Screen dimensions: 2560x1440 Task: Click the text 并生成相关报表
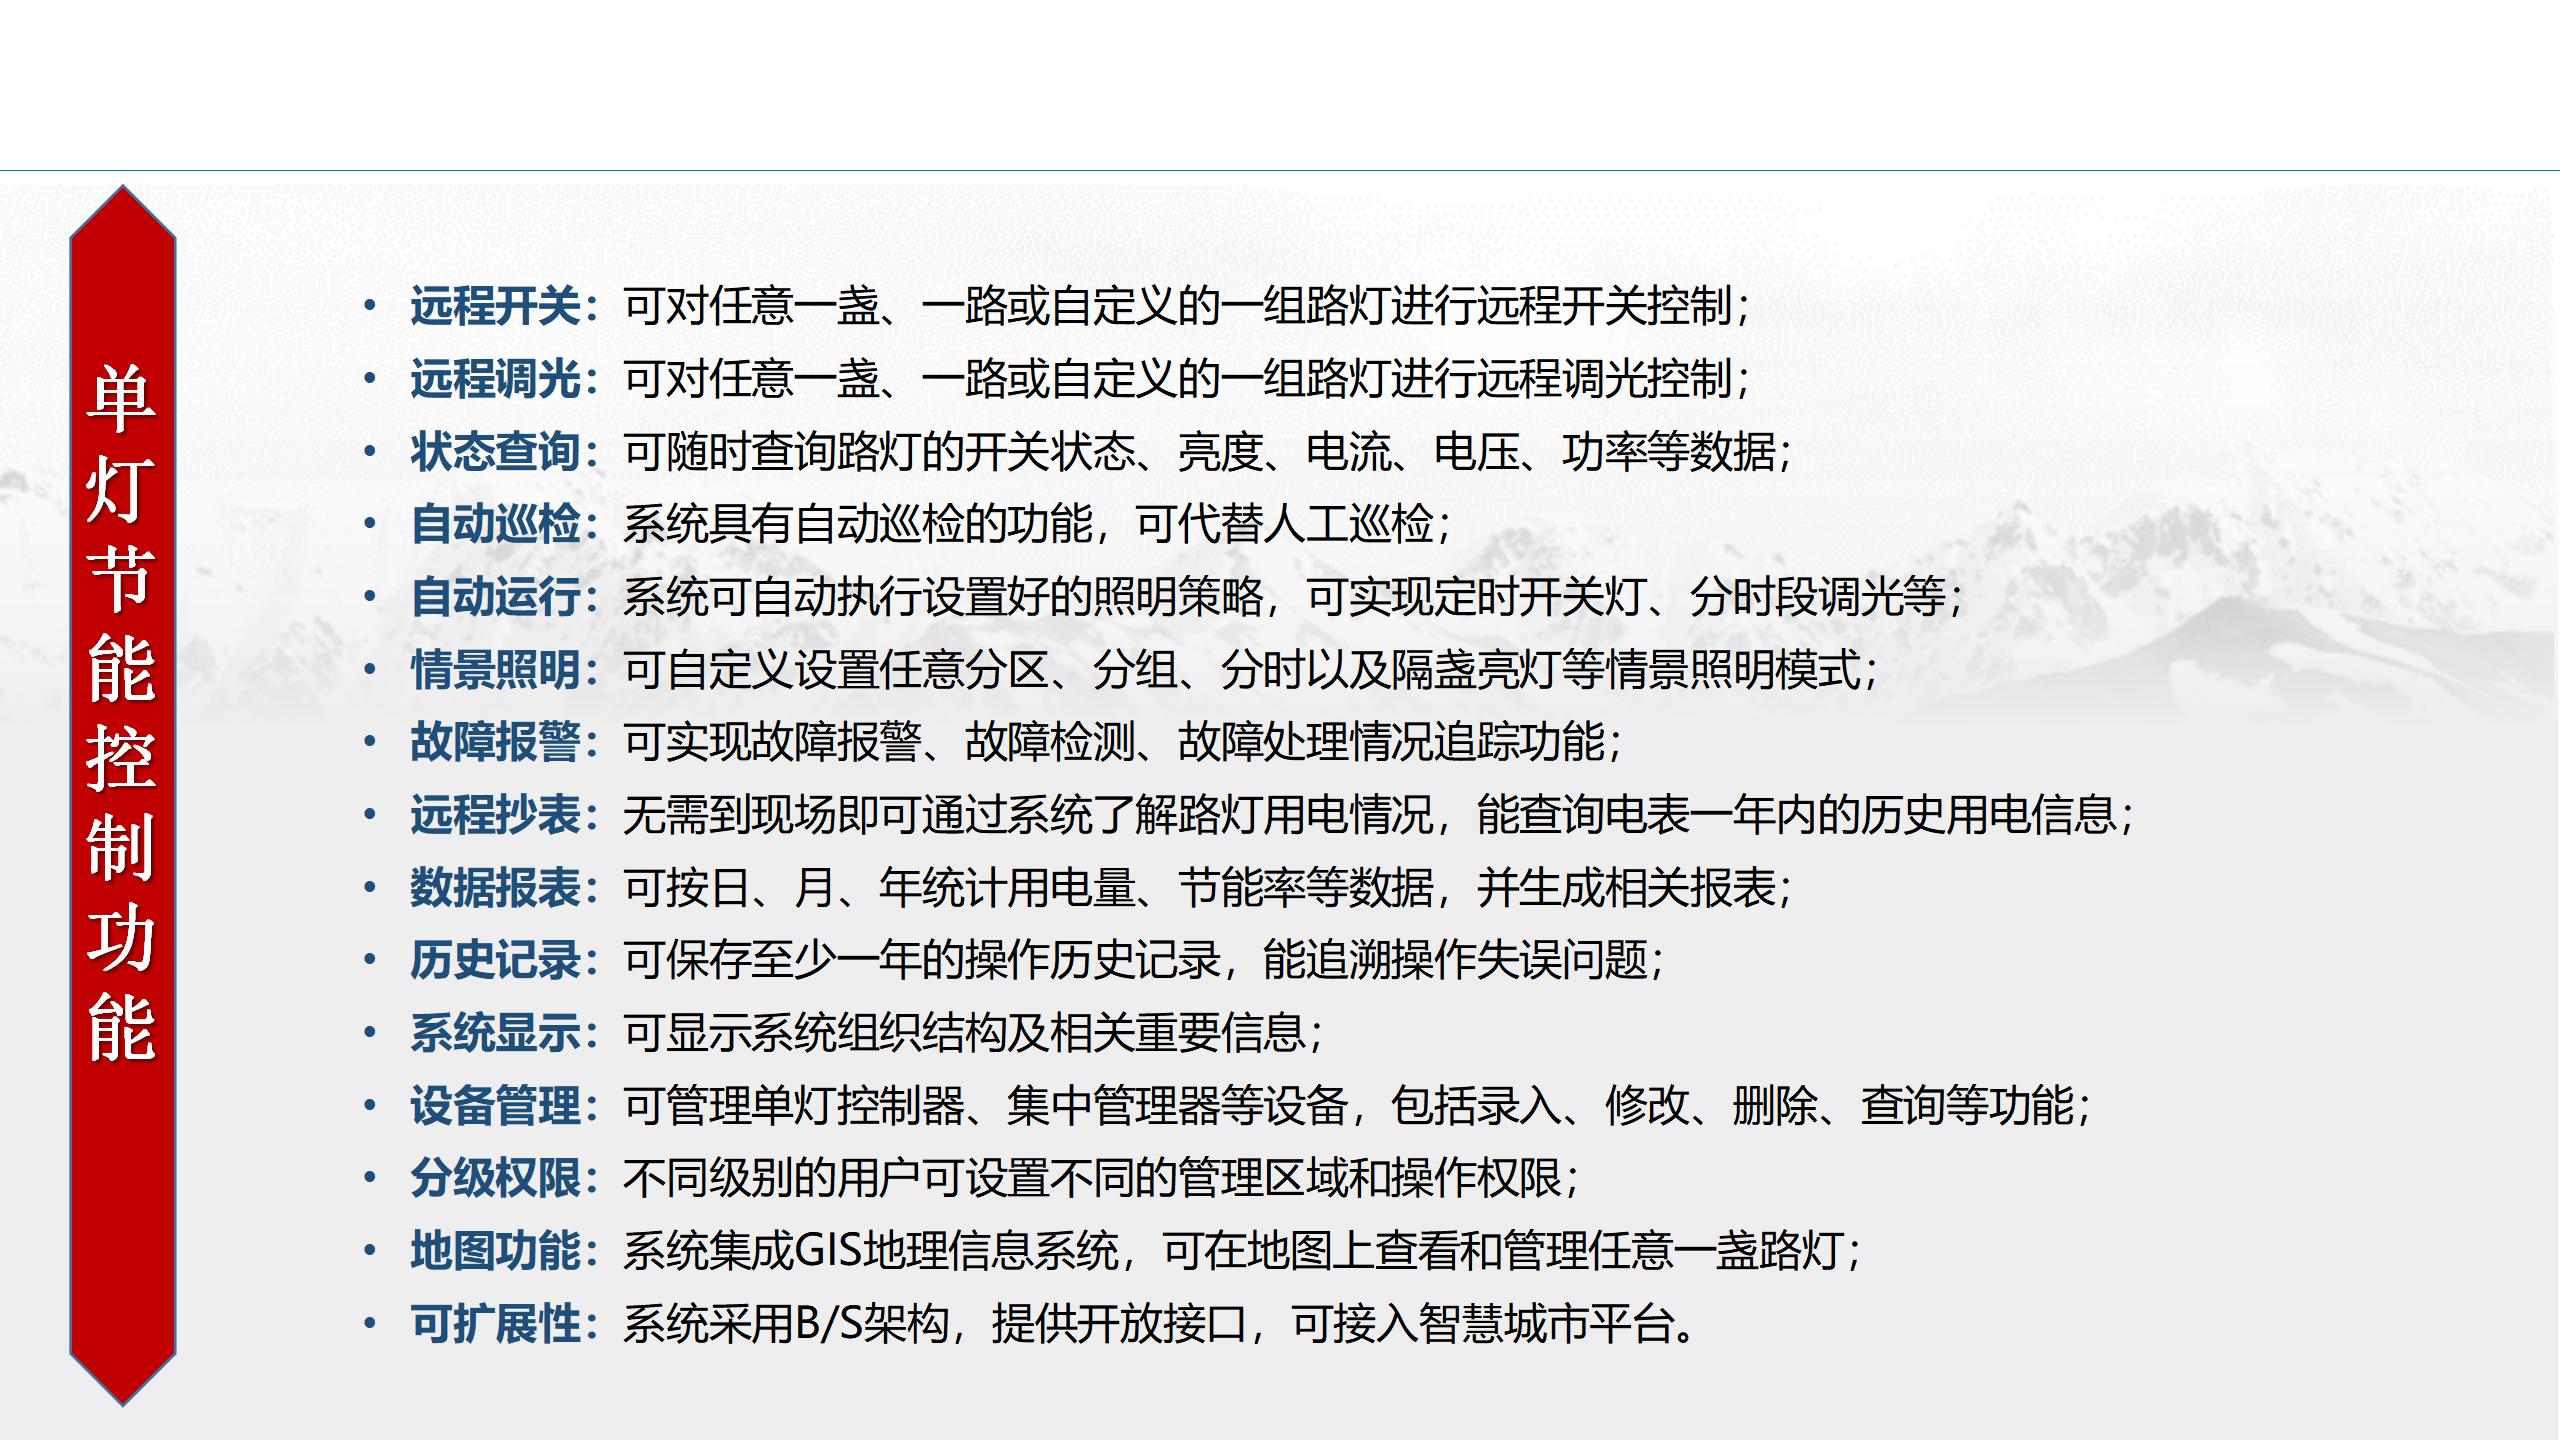coord(1626,888)
